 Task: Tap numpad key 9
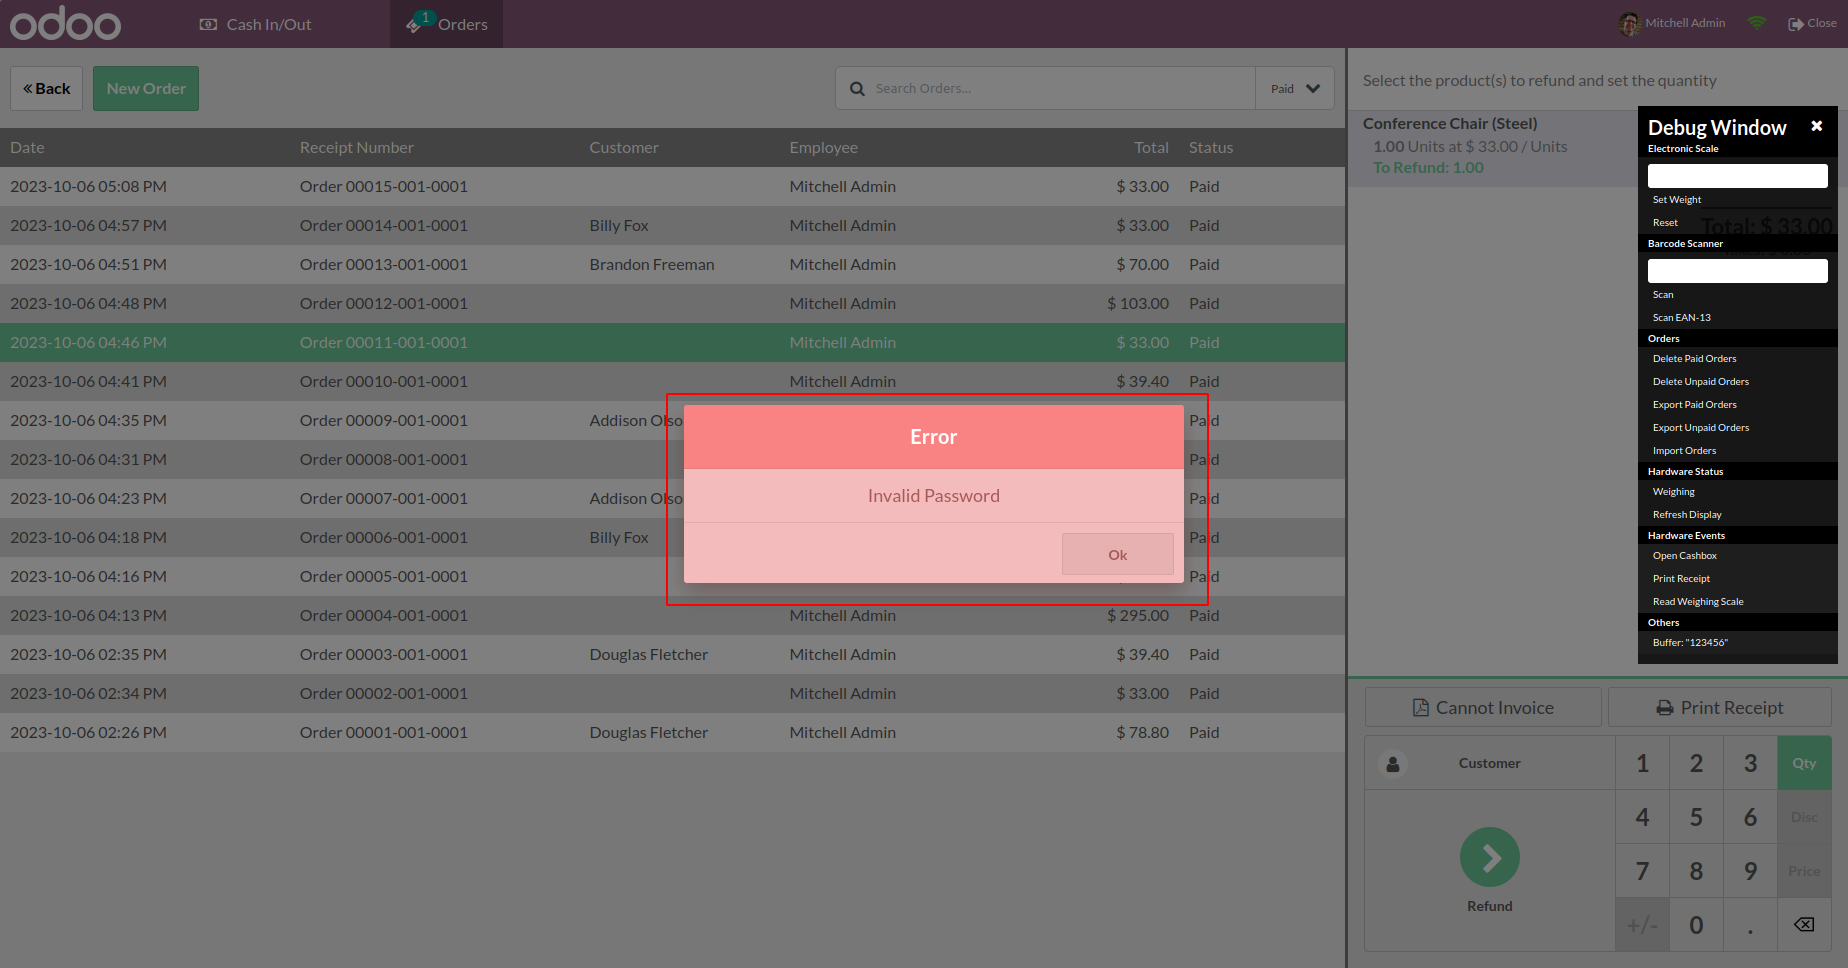(x=1750, y=871)
